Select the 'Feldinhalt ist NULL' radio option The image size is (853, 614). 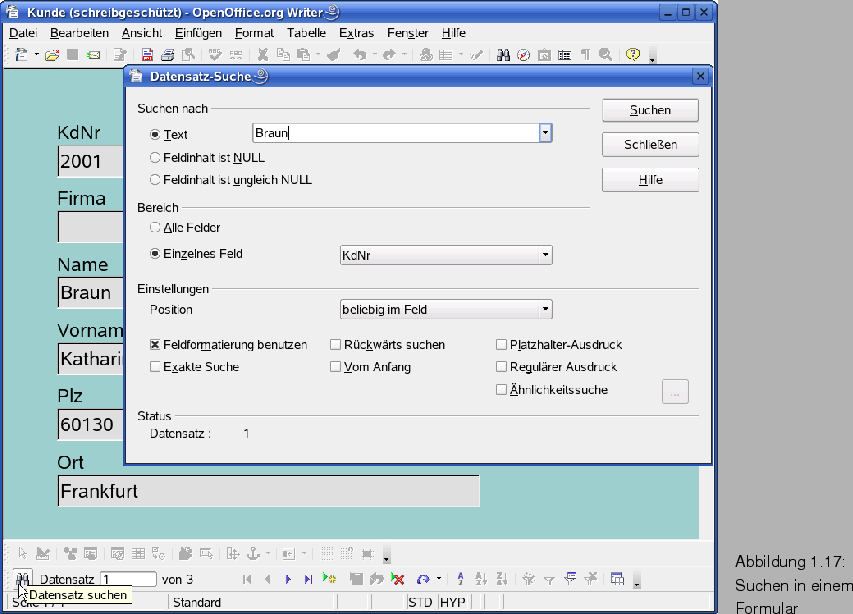pos(154,157)
